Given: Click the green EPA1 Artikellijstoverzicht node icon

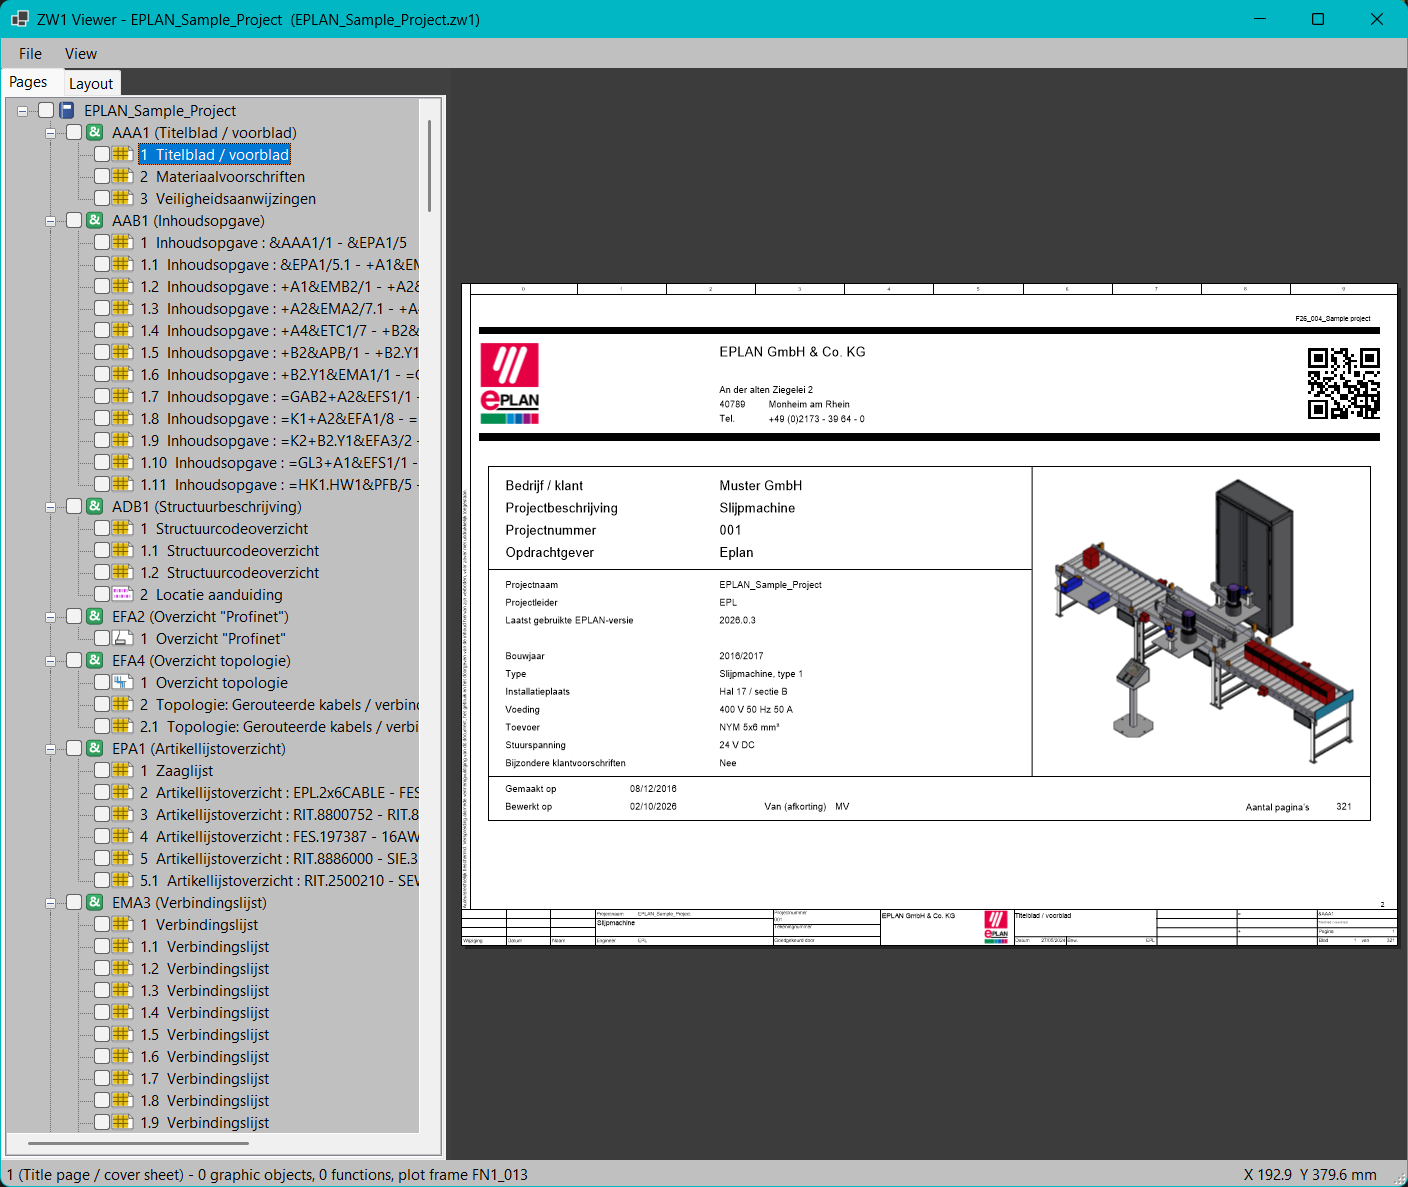Looking at the screenshot, I should coord(95,749).
